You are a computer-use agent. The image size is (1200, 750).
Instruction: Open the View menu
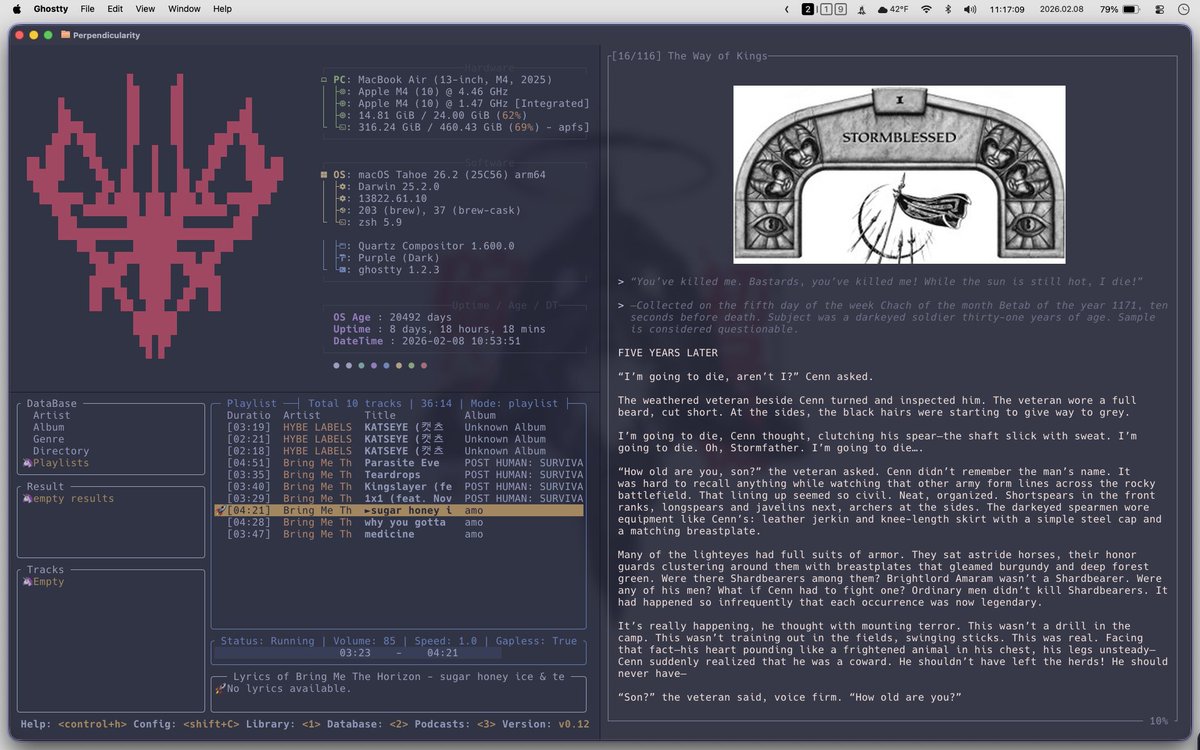pyautogui.click(x=145, y=9)
